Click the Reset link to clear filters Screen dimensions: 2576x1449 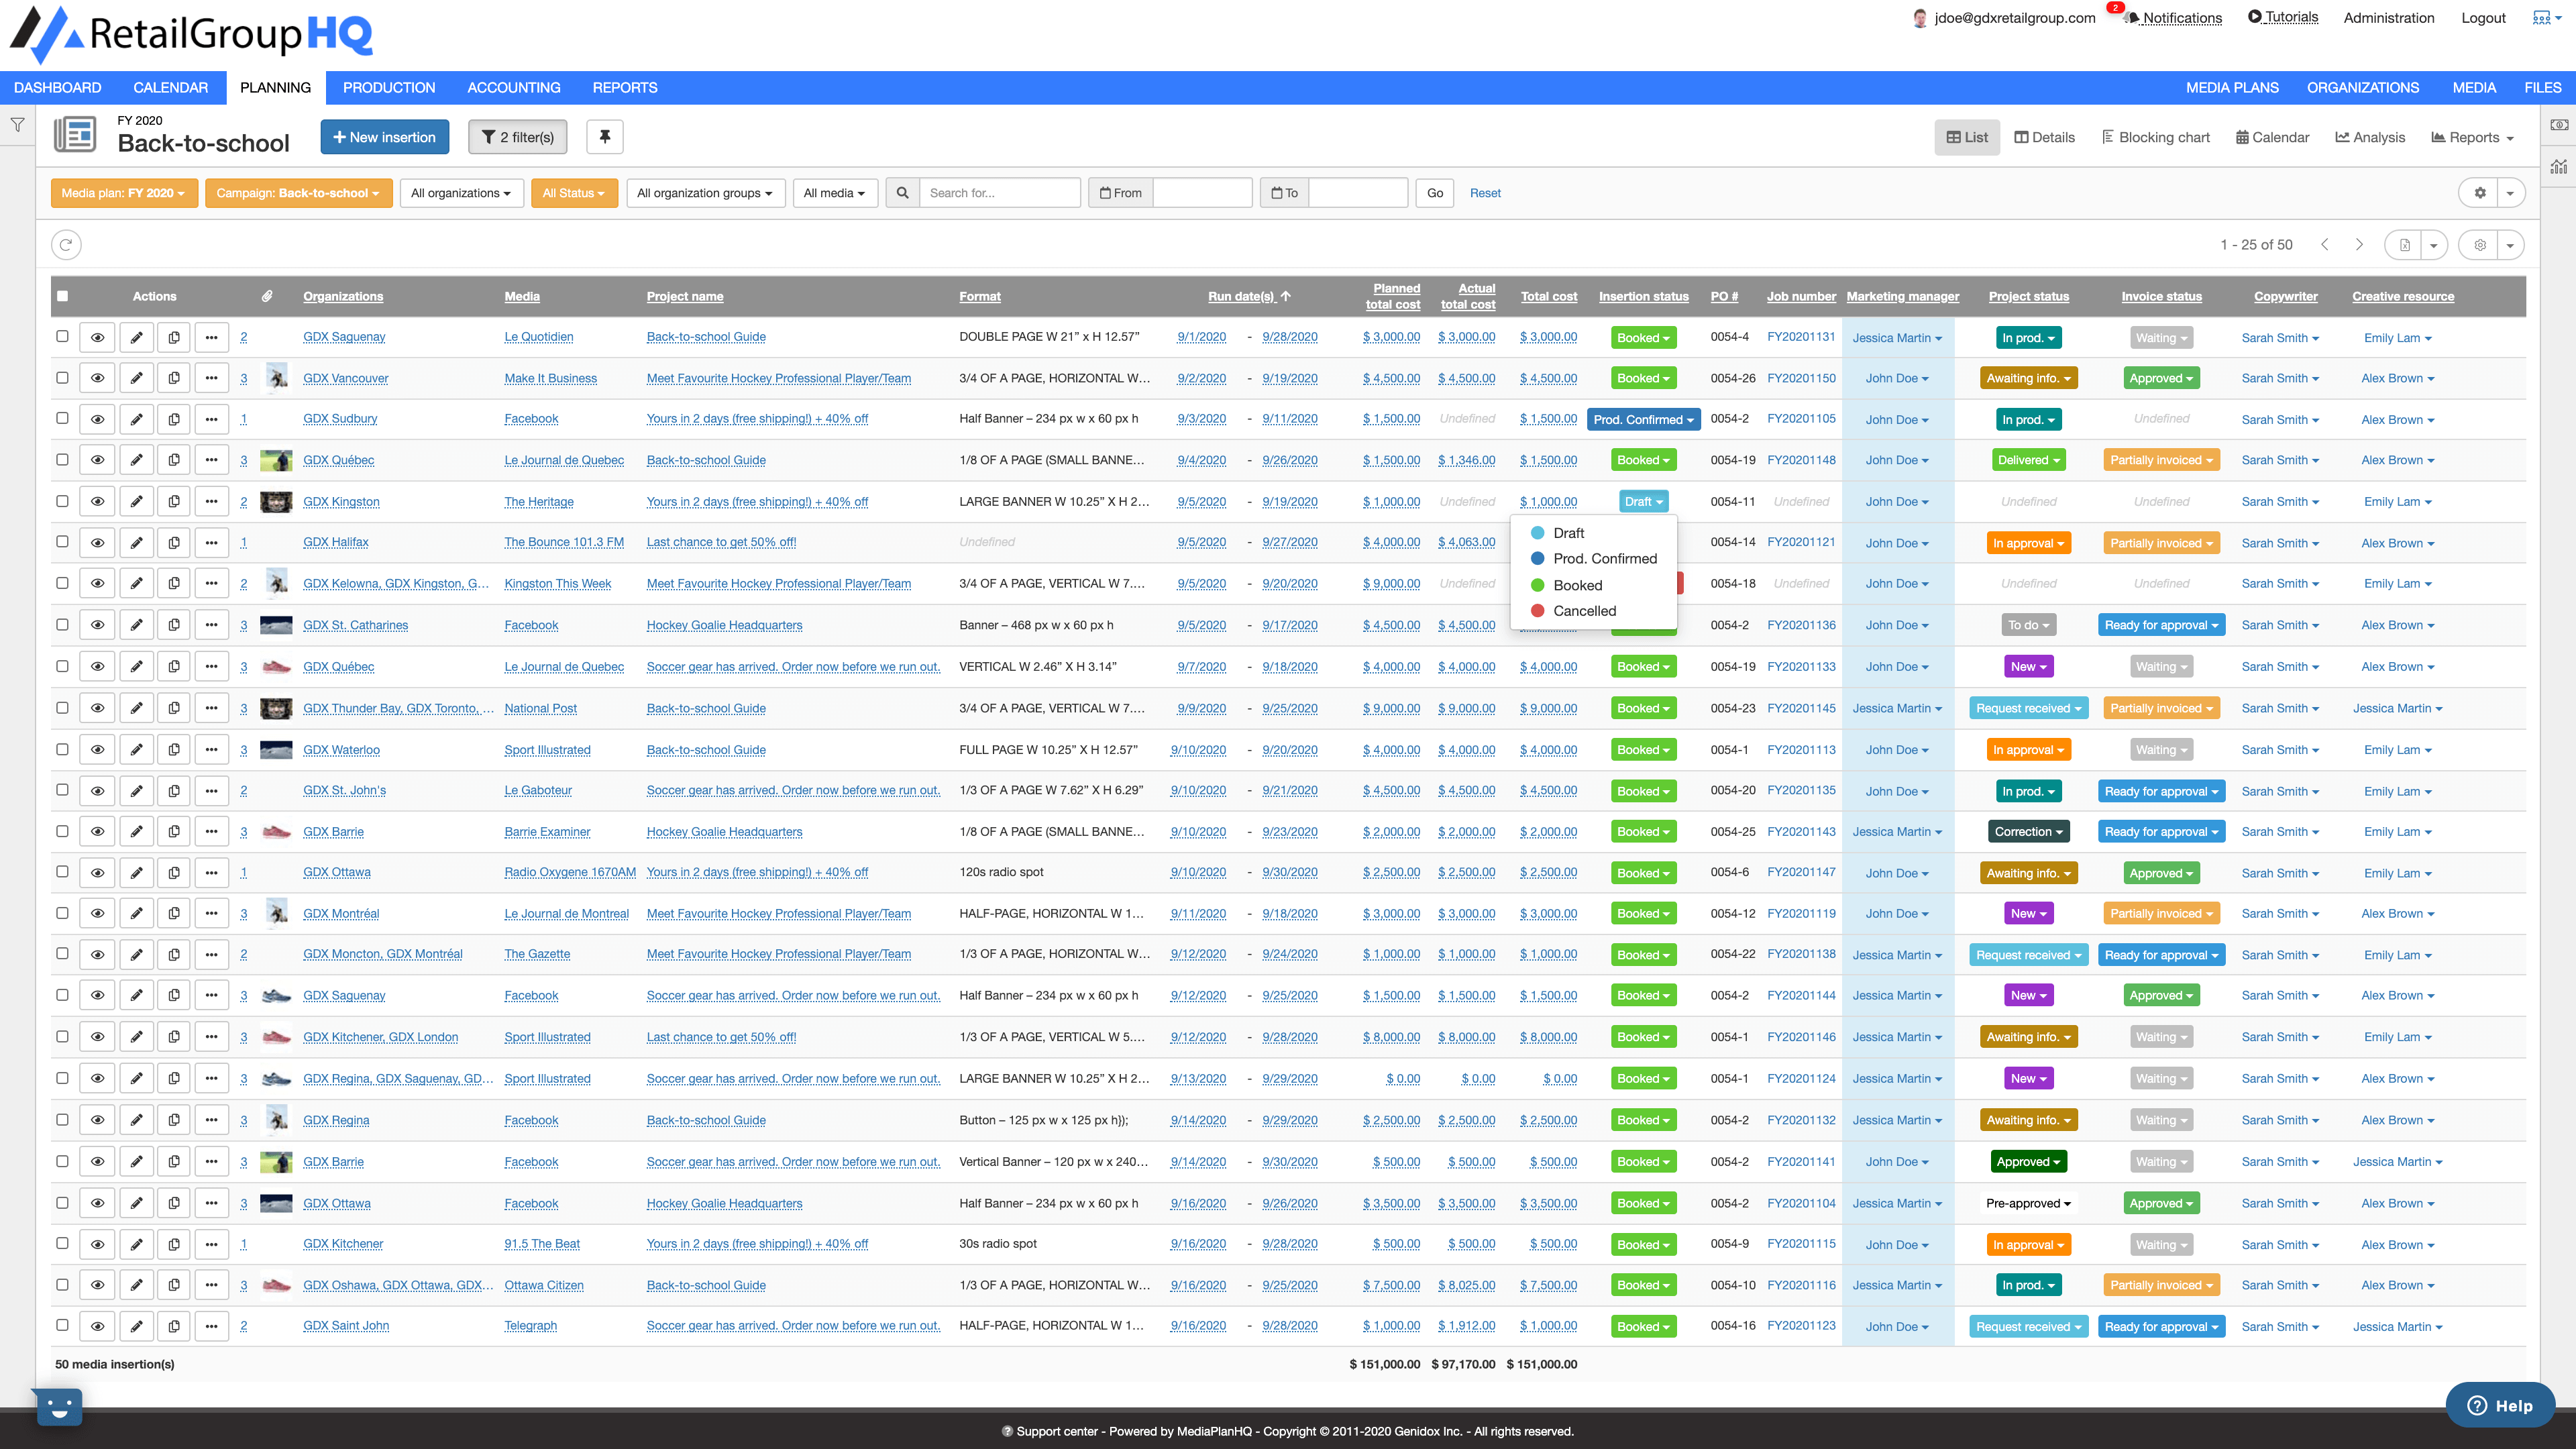[1486, 193]
